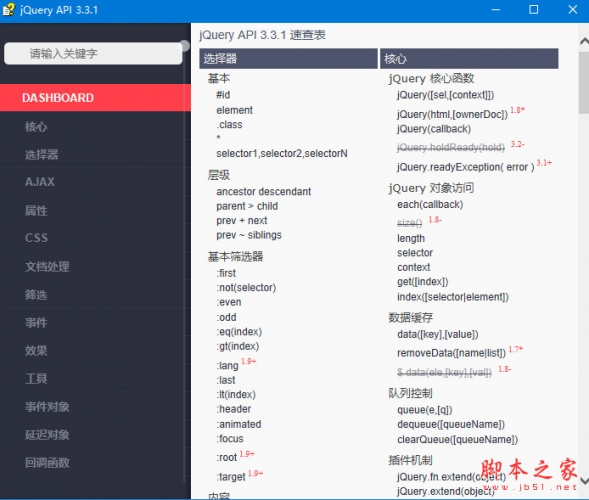Click the keyword search input field
The width and height of the screenshot is (589, 500).
click(x=93, y=54)
